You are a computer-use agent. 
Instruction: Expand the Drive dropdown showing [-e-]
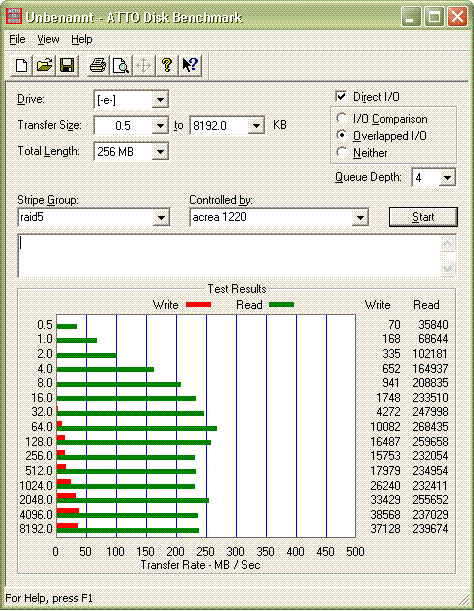point(160,100)
